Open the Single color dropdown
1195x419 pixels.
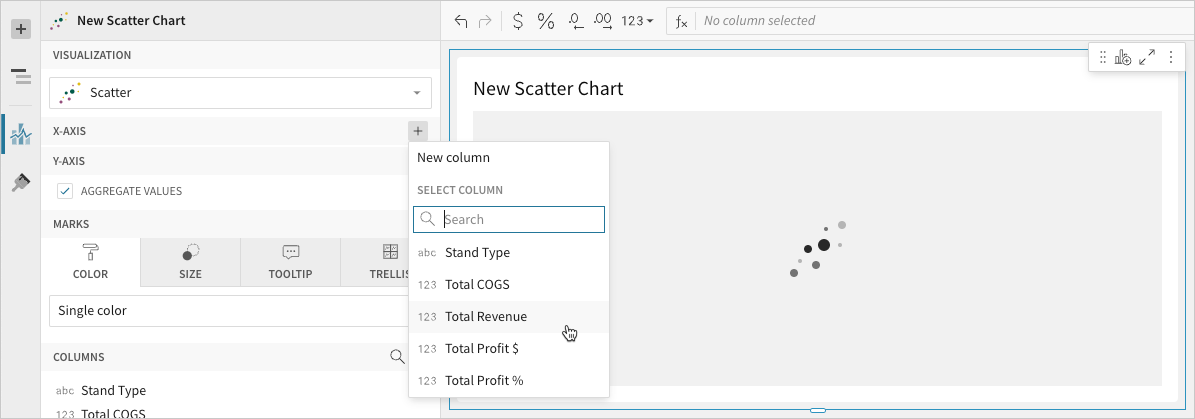[229, 311]
